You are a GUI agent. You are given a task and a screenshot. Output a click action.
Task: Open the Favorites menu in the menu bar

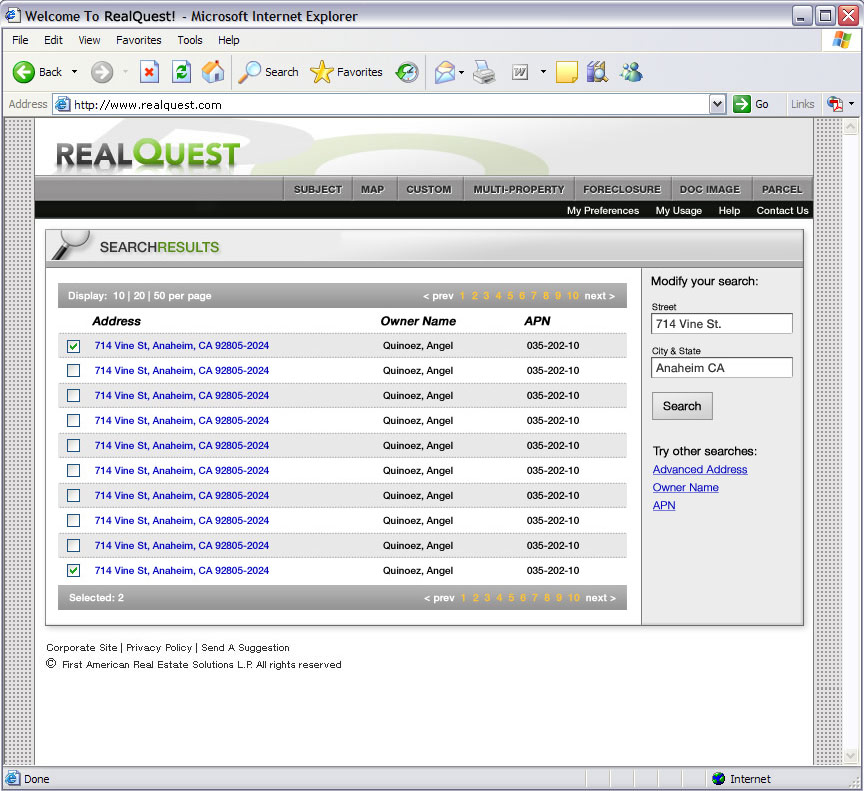click(x=139, y=40)
